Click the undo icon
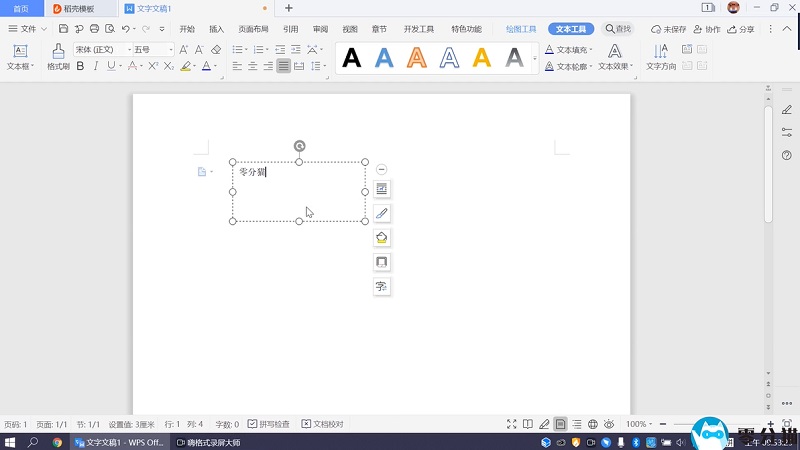Screen dimensions: 800x450 [x=124, y=29]
